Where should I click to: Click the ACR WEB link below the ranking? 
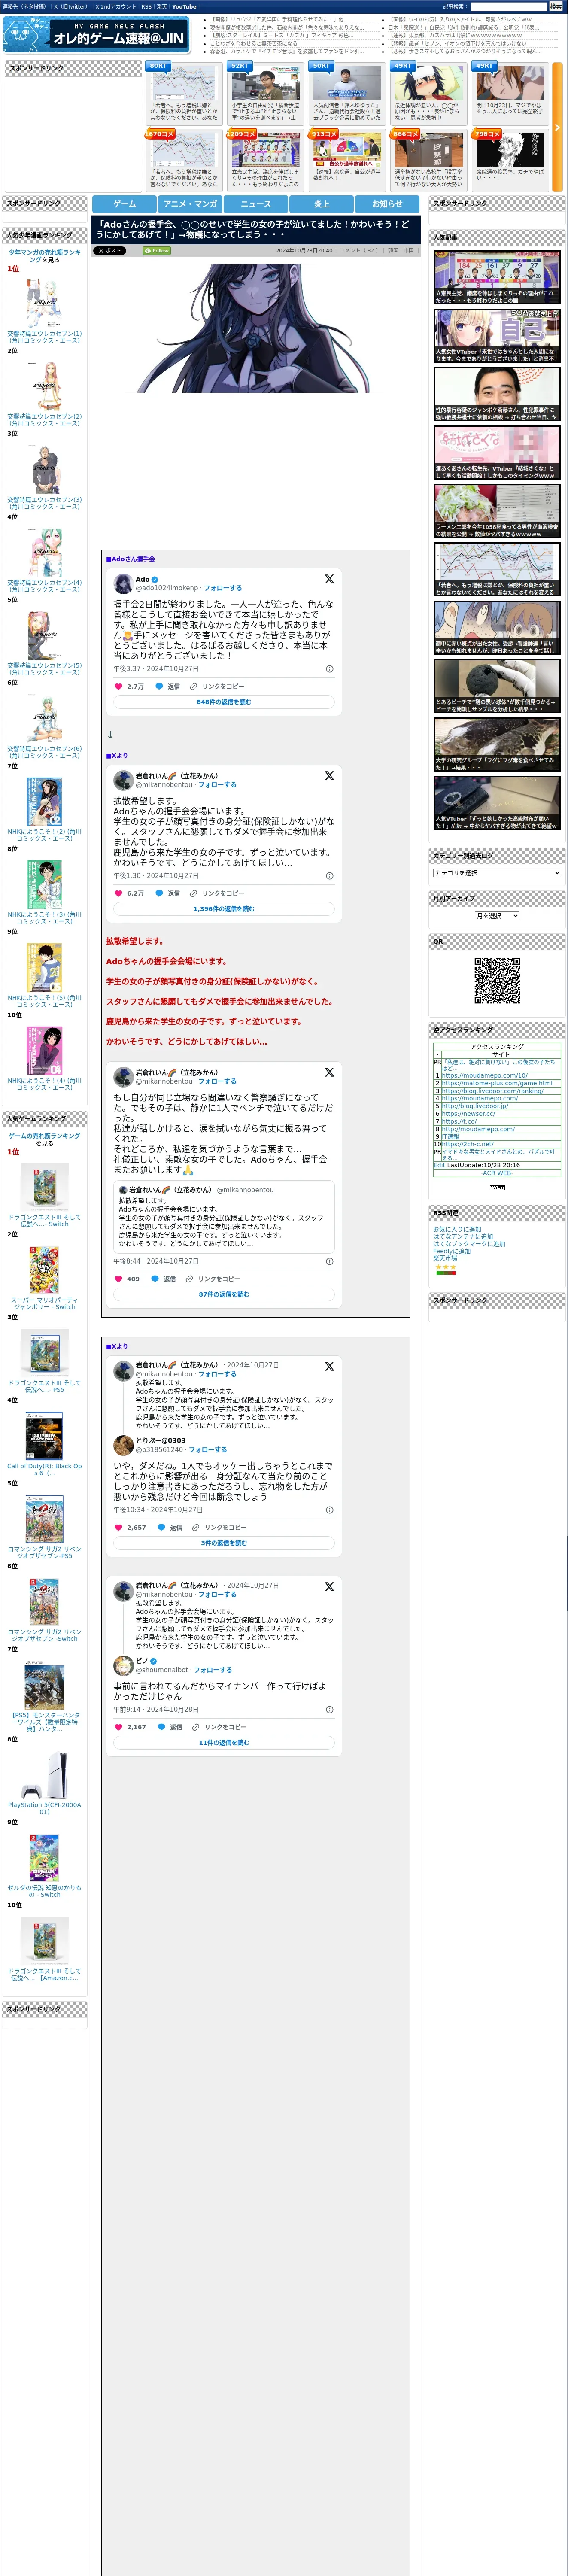(497, 1173)
